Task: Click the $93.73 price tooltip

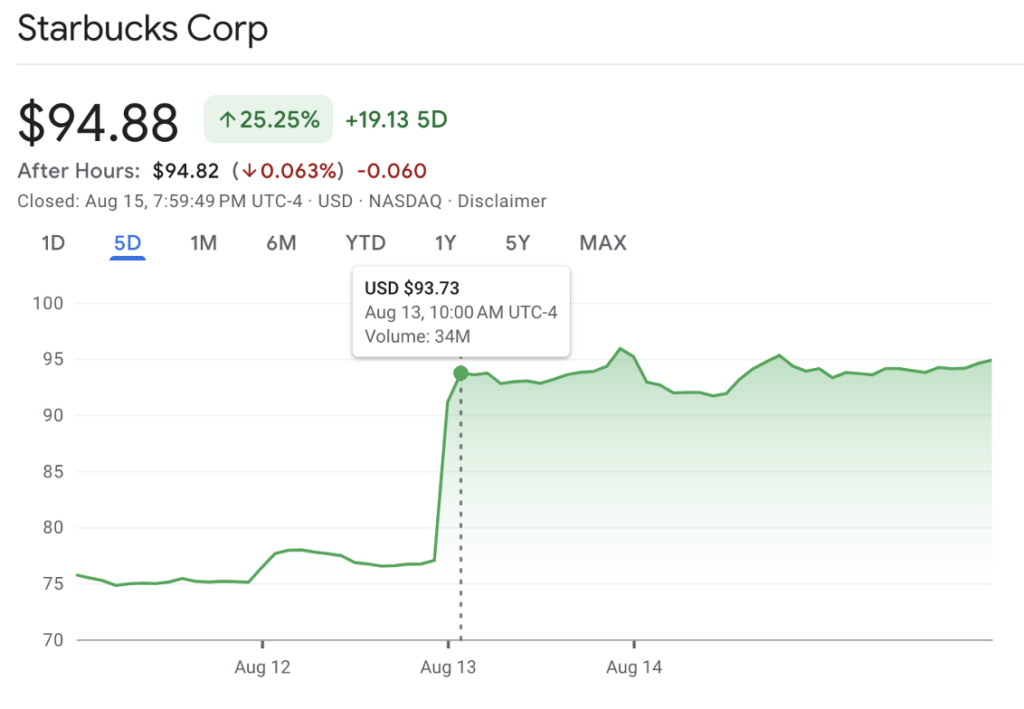Action: [461, 311]
